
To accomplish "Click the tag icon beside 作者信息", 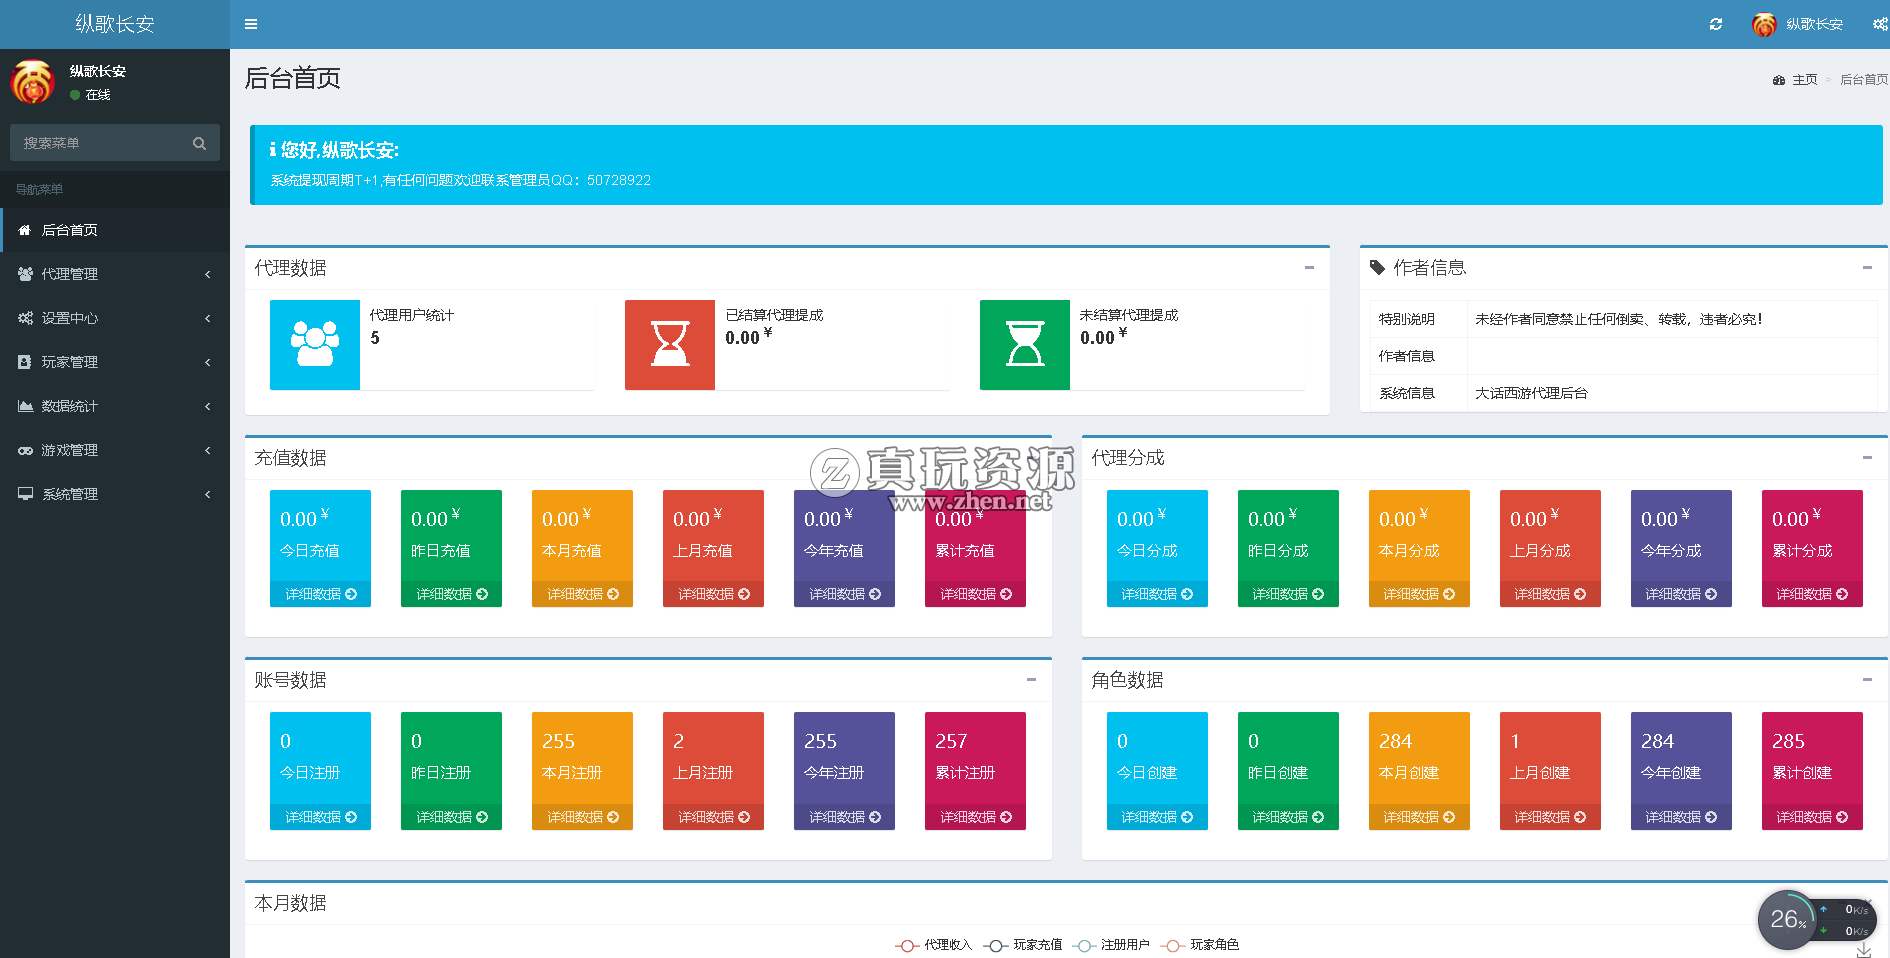I will click(1377, 267).
